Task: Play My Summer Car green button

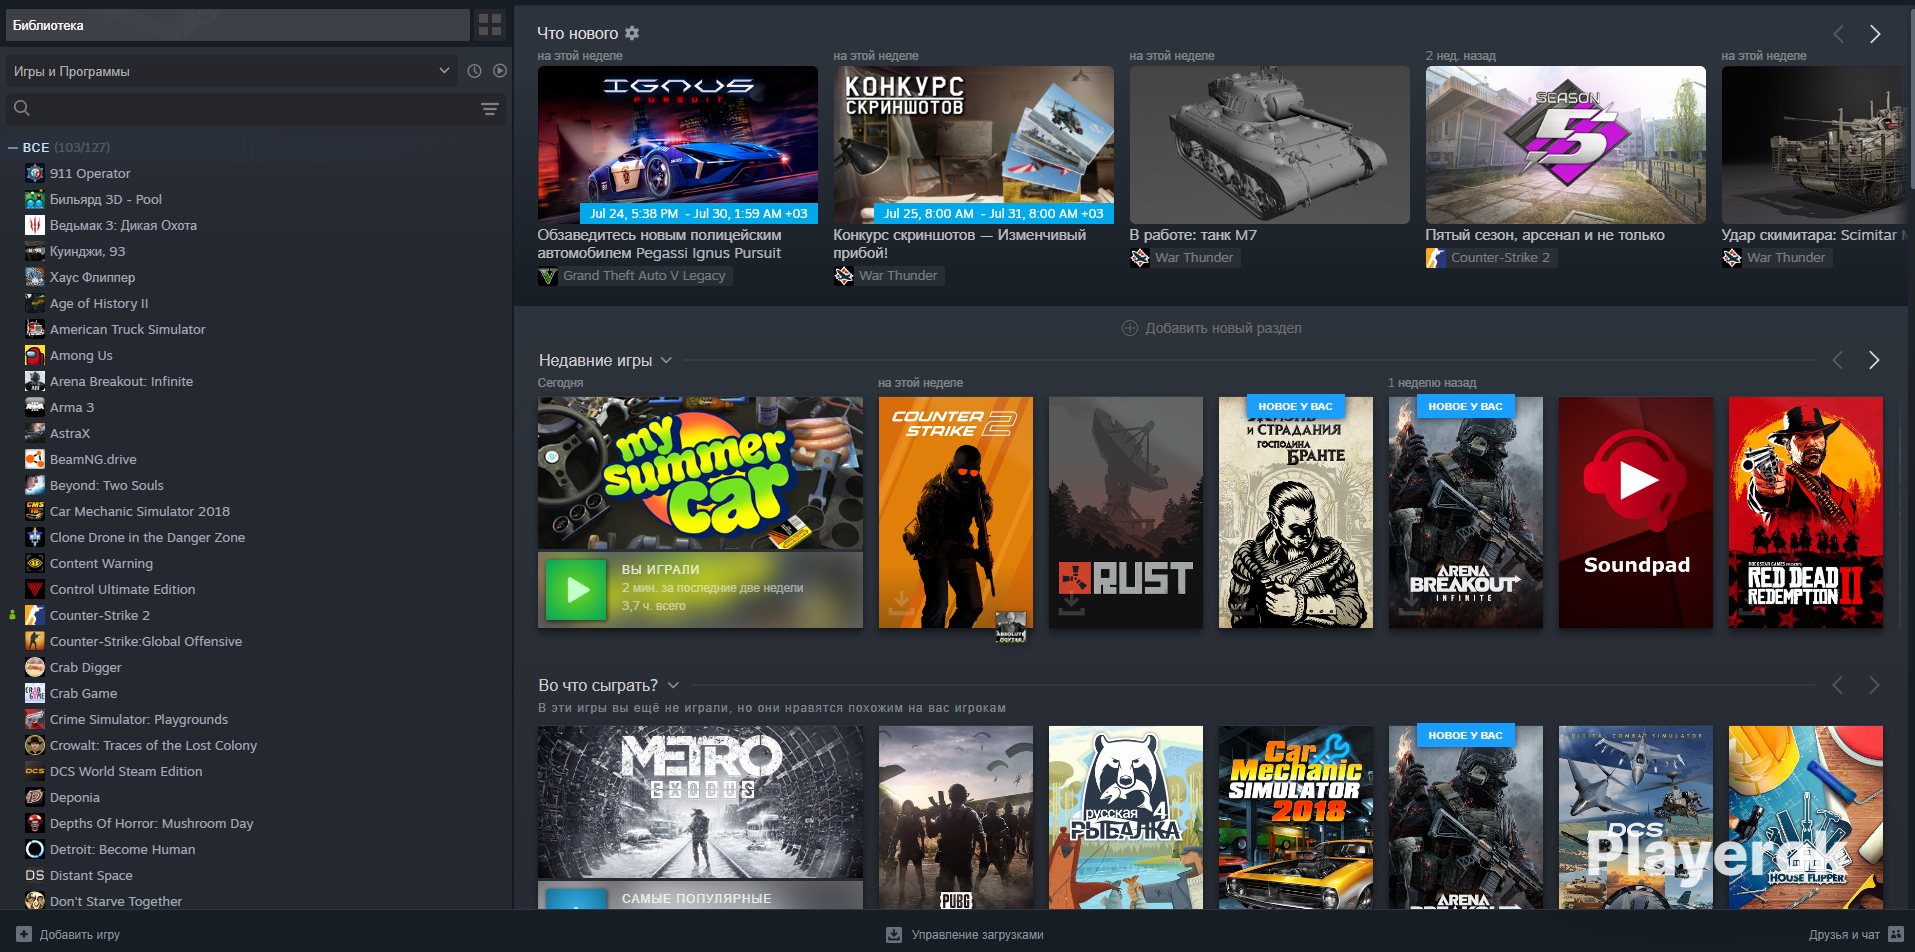Action: pyautogui.click(x=576, y=590)
